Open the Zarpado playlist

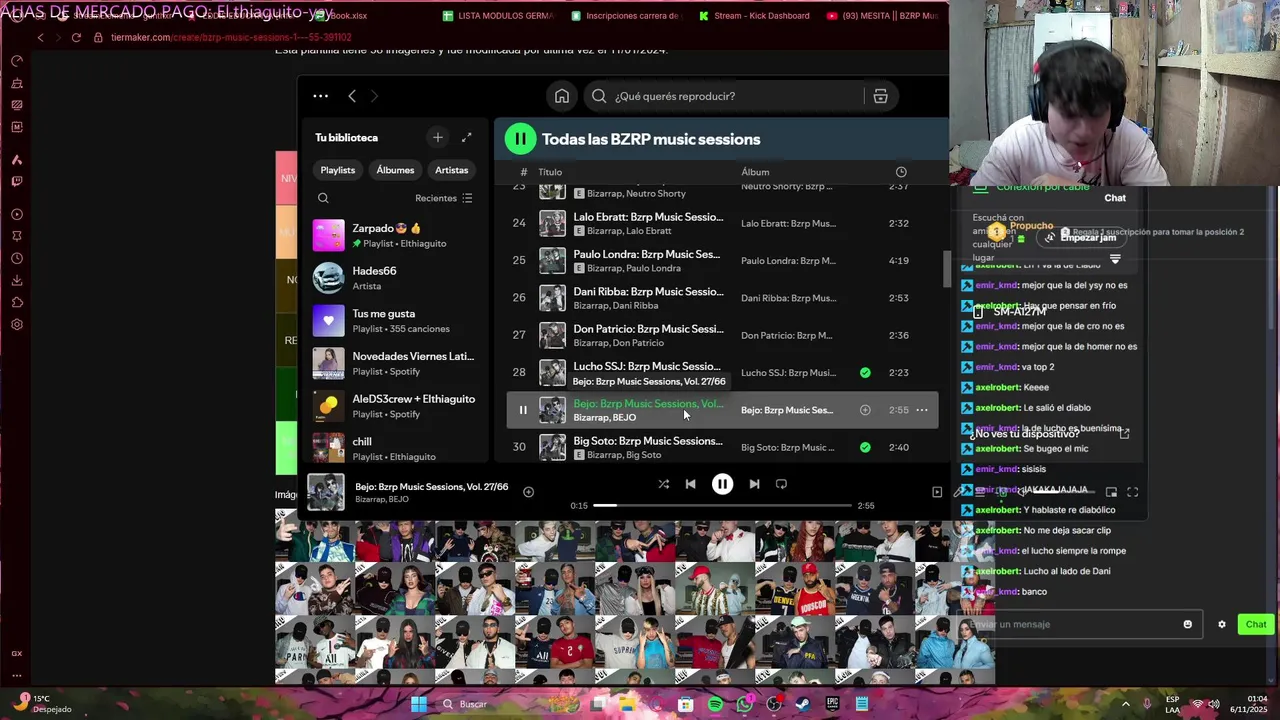click(x=395, y=235)
